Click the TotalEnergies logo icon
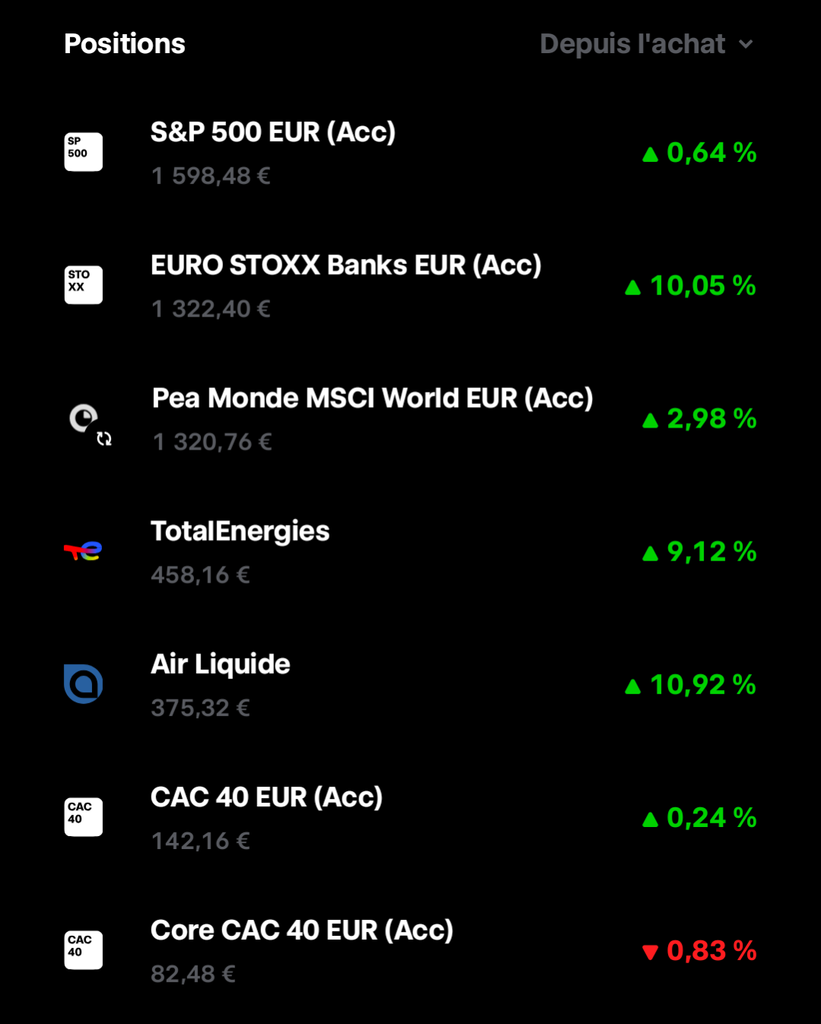821x1024 pixels. pos(83,551)
